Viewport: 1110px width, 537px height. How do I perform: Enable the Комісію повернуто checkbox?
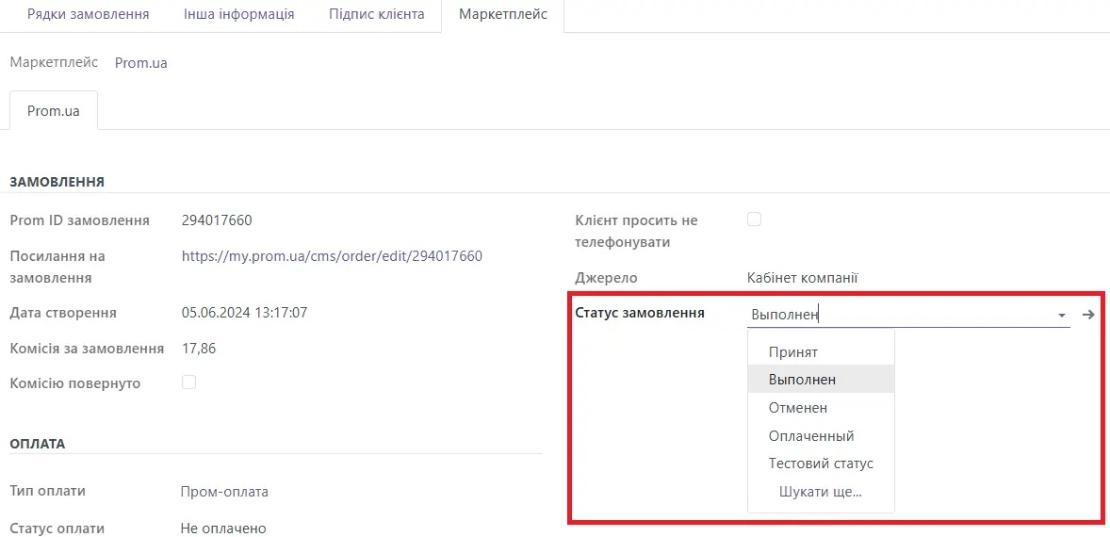tap(189, 382)
